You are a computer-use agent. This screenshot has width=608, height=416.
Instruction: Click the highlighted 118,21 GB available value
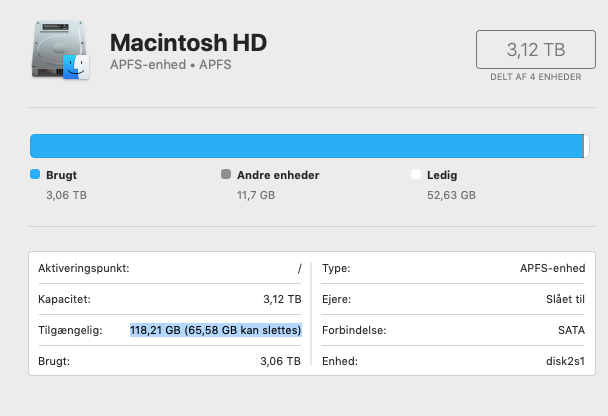coord(216,330)
